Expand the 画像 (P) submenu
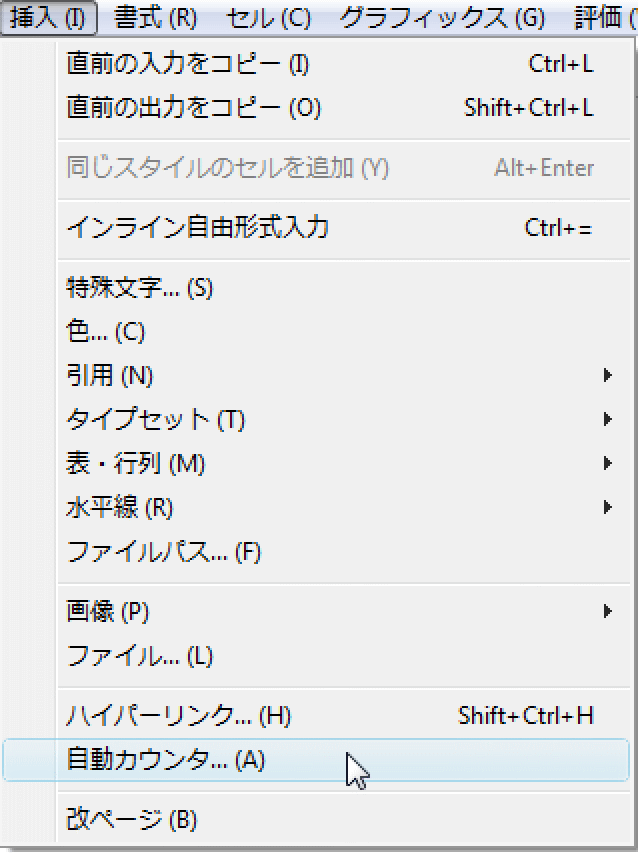 (343, 612)
